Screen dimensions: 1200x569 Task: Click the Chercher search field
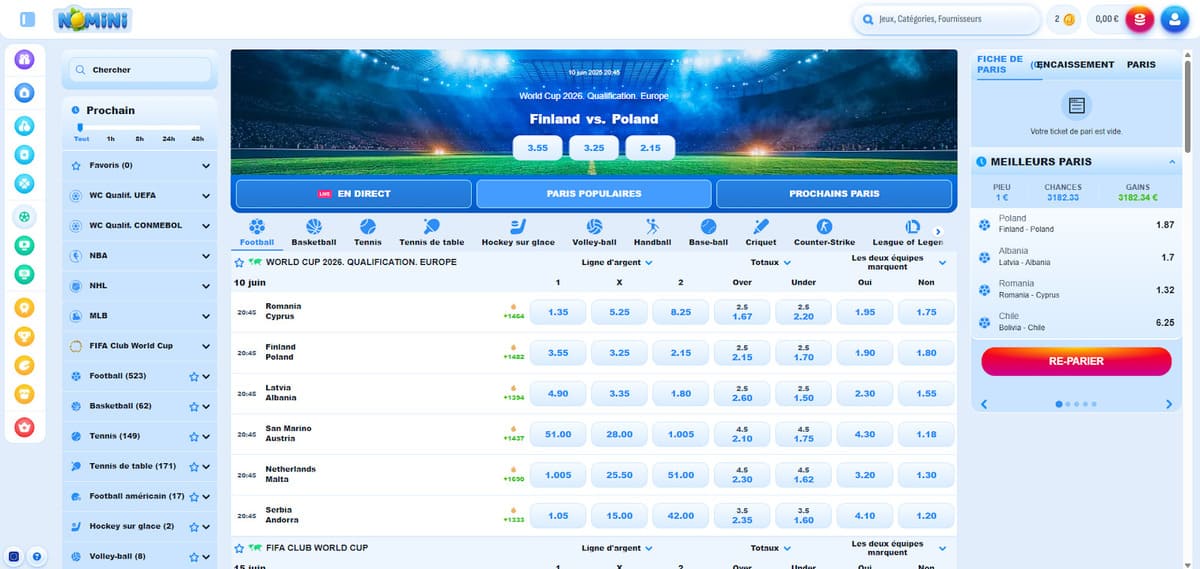pos(140,70)
